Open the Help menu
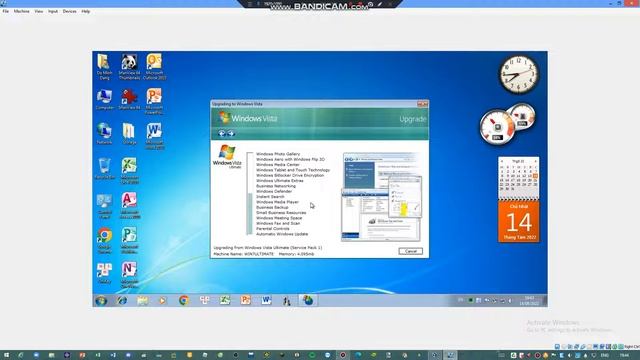 coord(86,11)
